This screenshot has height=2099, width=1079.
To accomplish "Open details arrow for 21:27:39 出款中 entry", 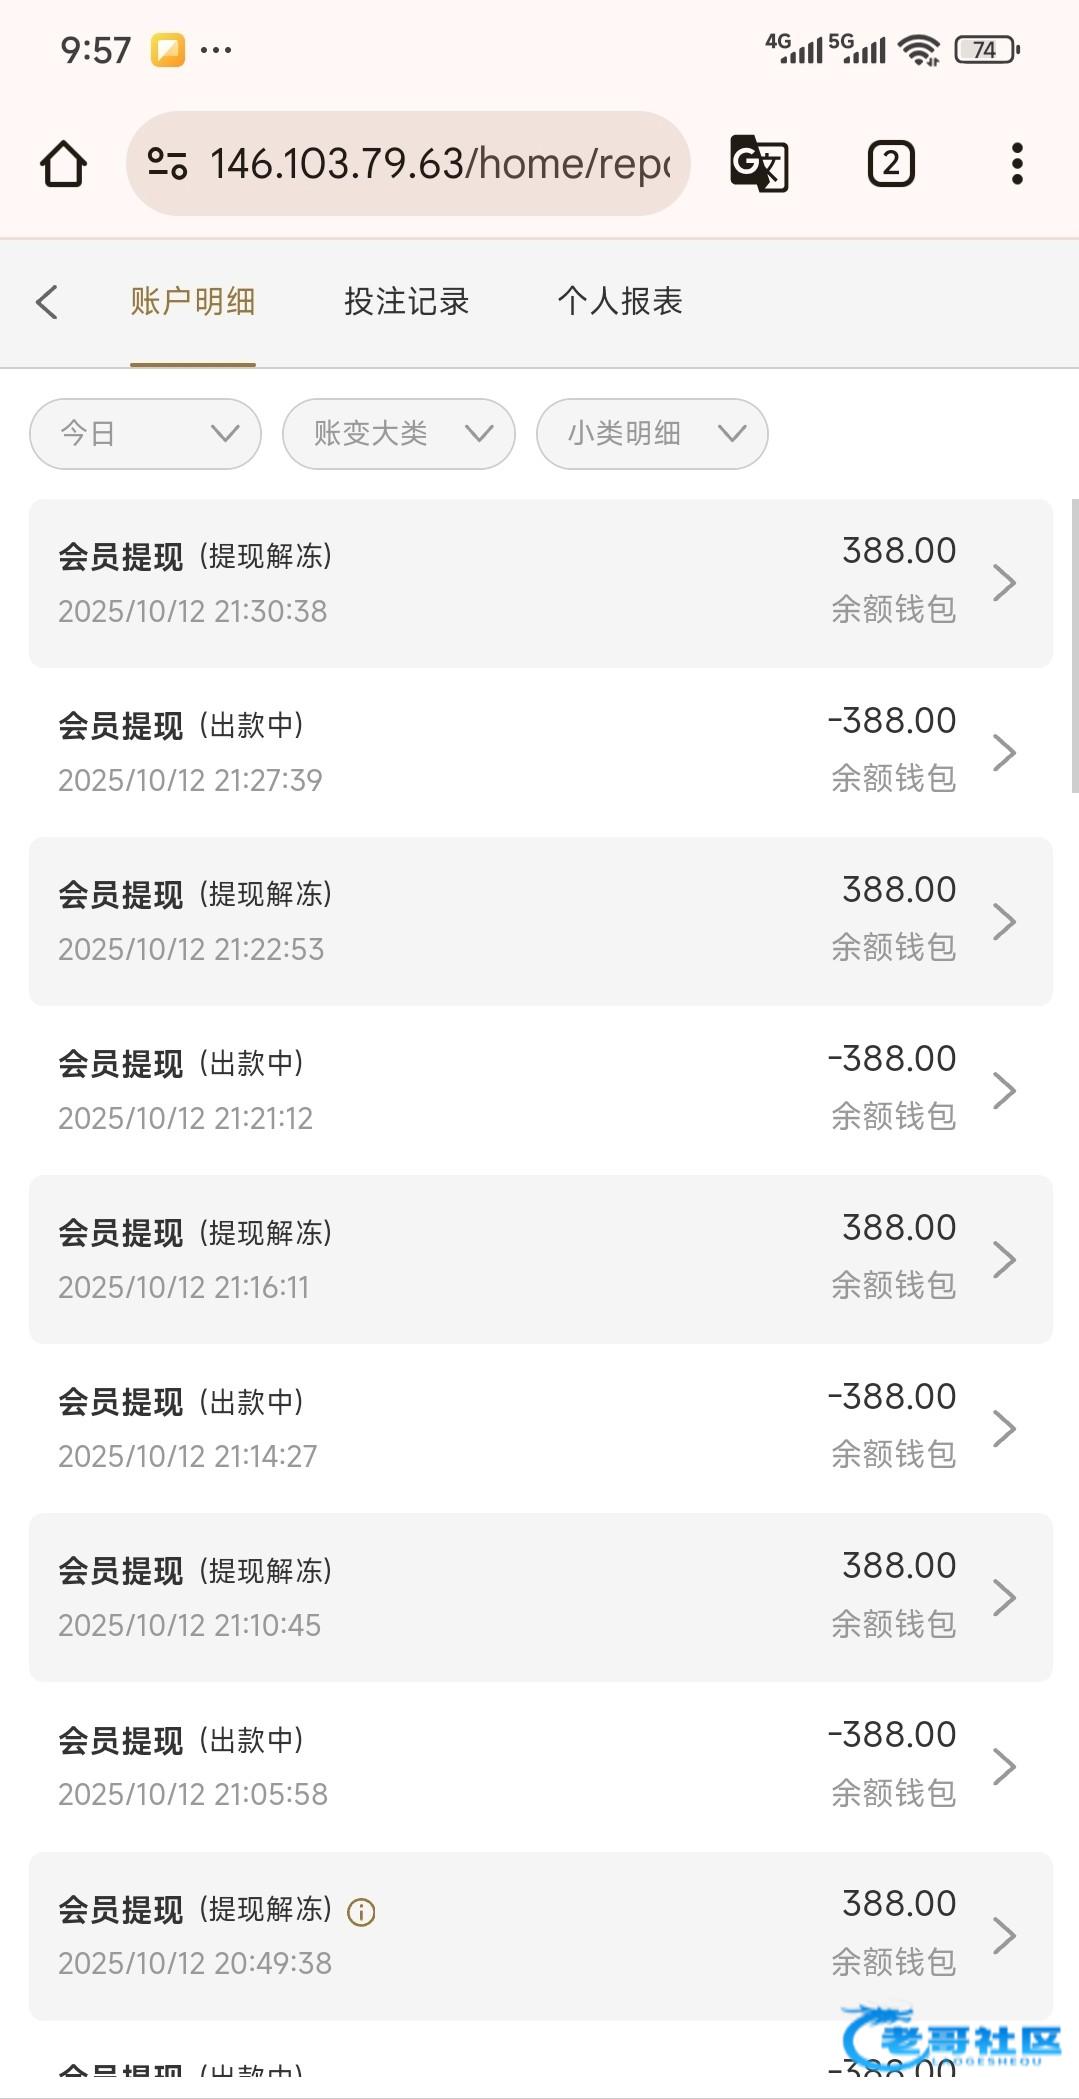I will tap(1004, 752).
